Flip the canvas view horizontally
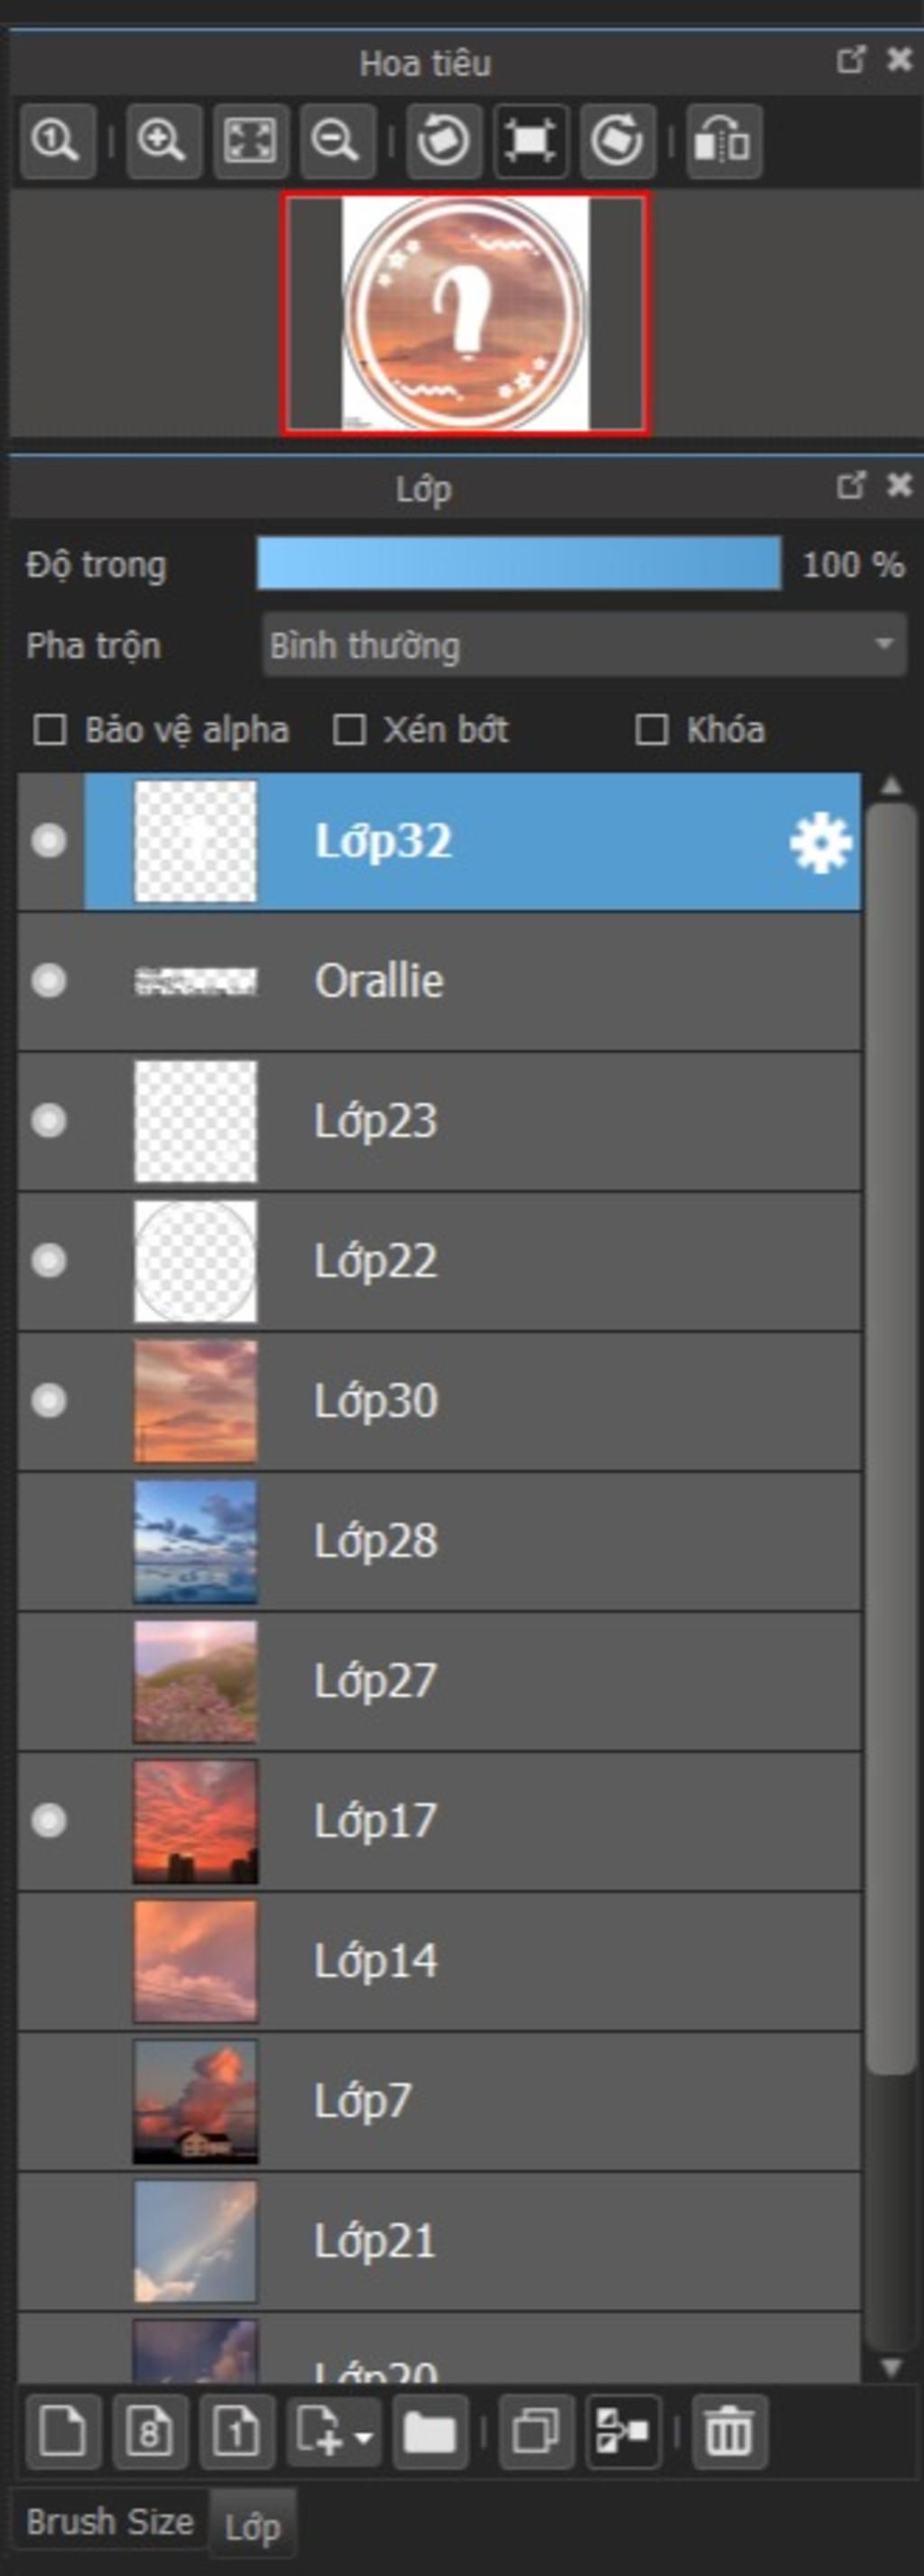This screenshot has height=2576, width=924. (x=723, y=140)
